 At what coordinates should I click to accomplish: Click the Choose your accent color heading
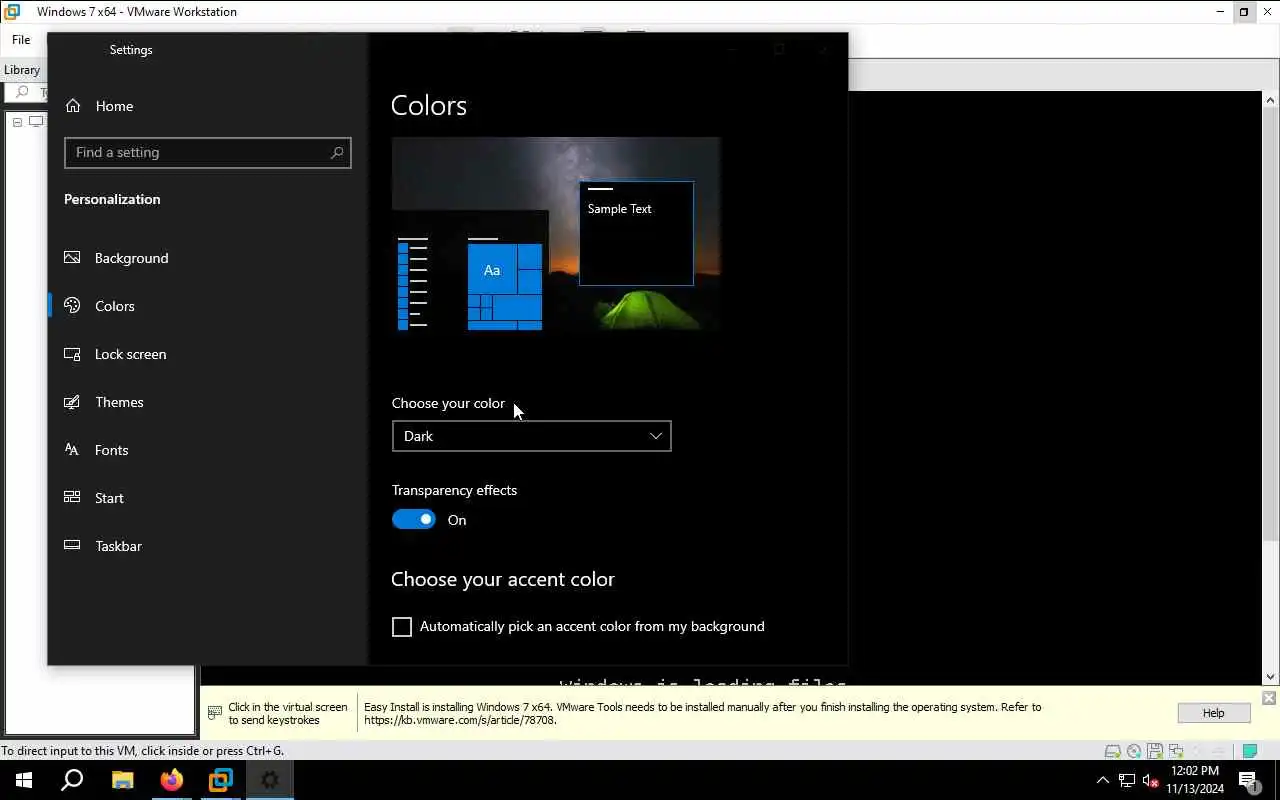[x=503, y=579]
